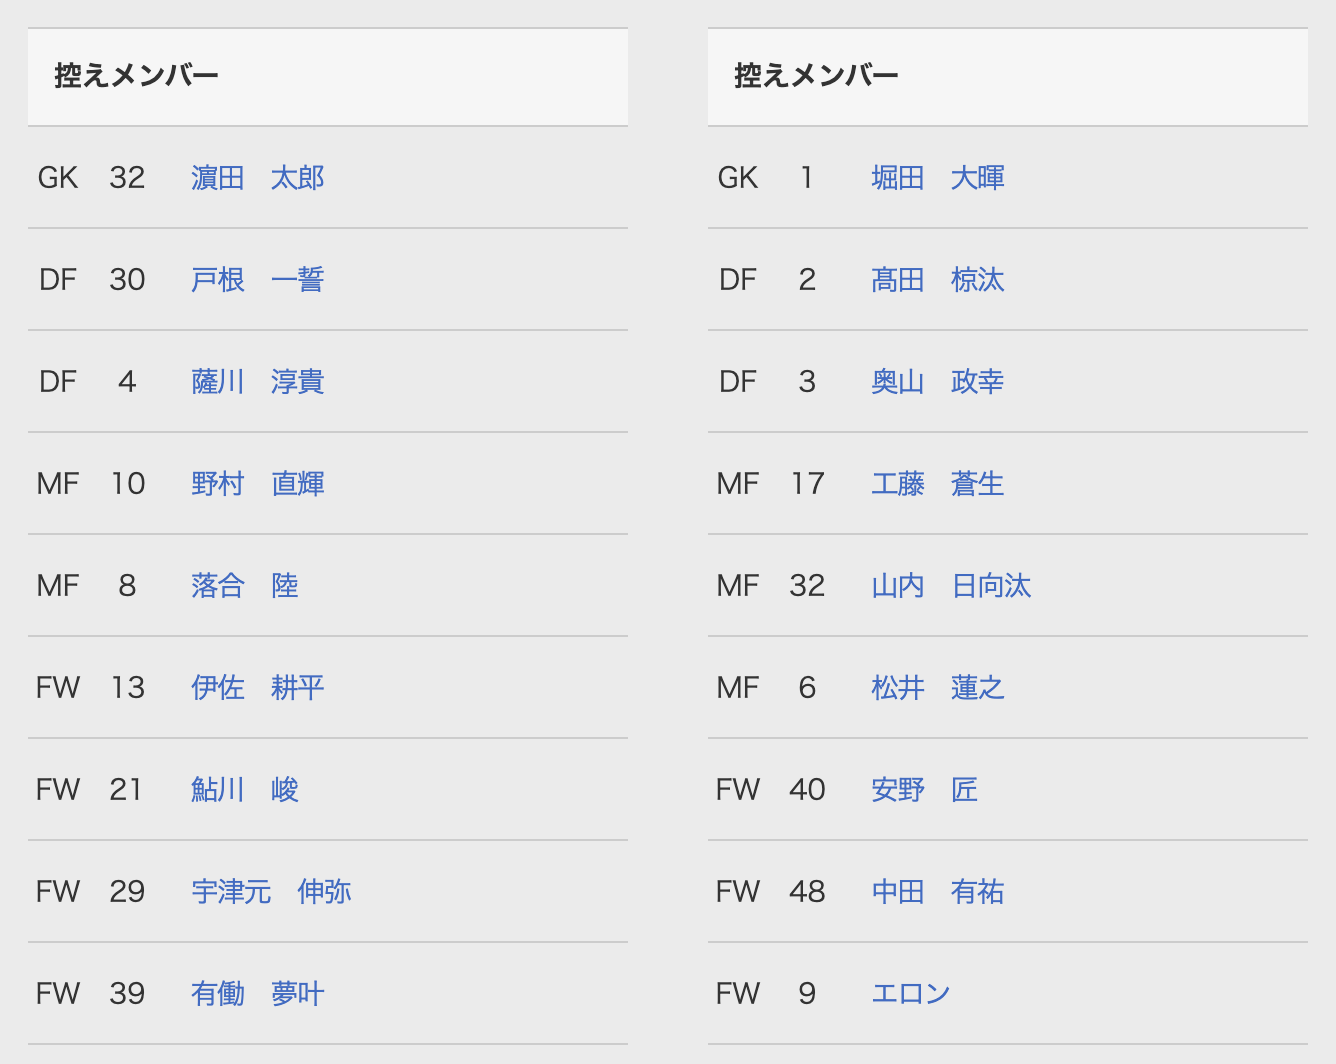This screenshot has height=1064, width=1336.
Task: Open 中田 有祐 player page
Action: click(x=938, y=892)
